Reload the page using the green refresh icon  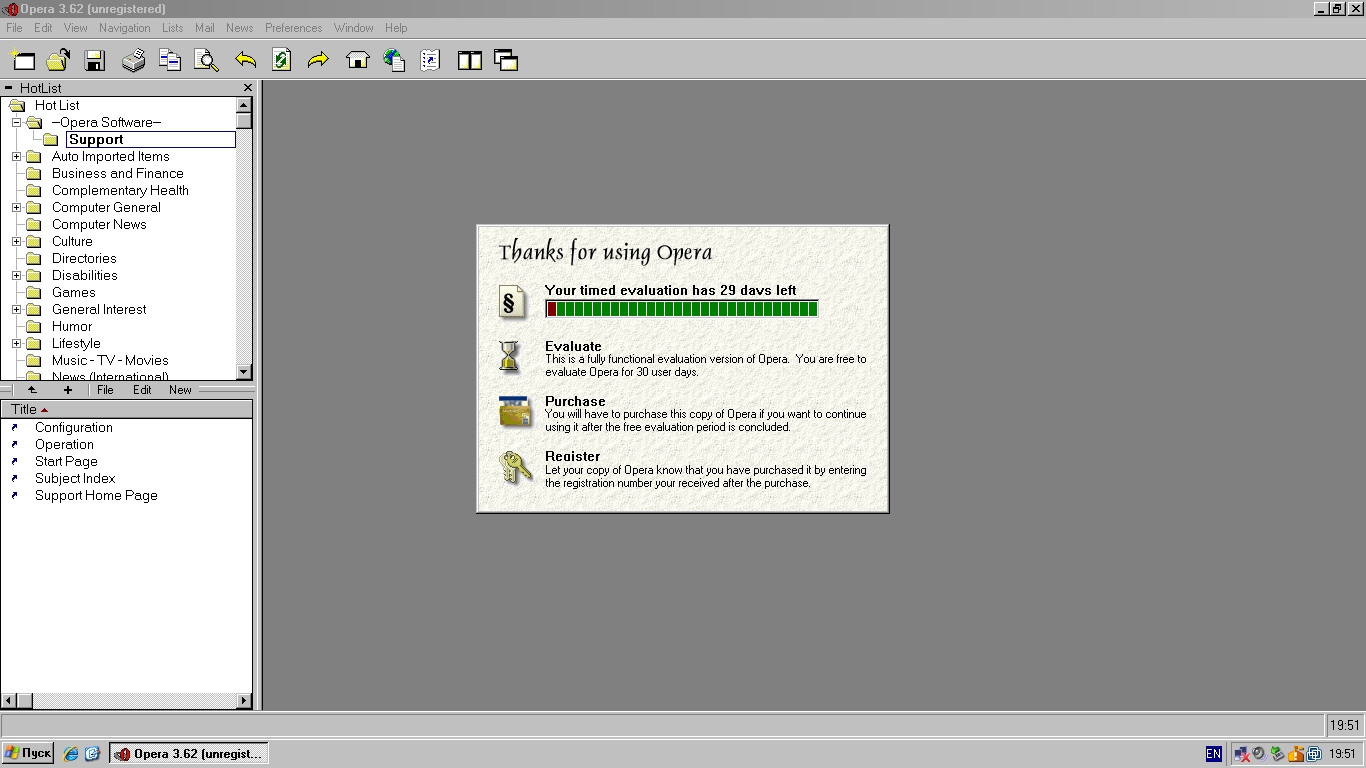282,61
